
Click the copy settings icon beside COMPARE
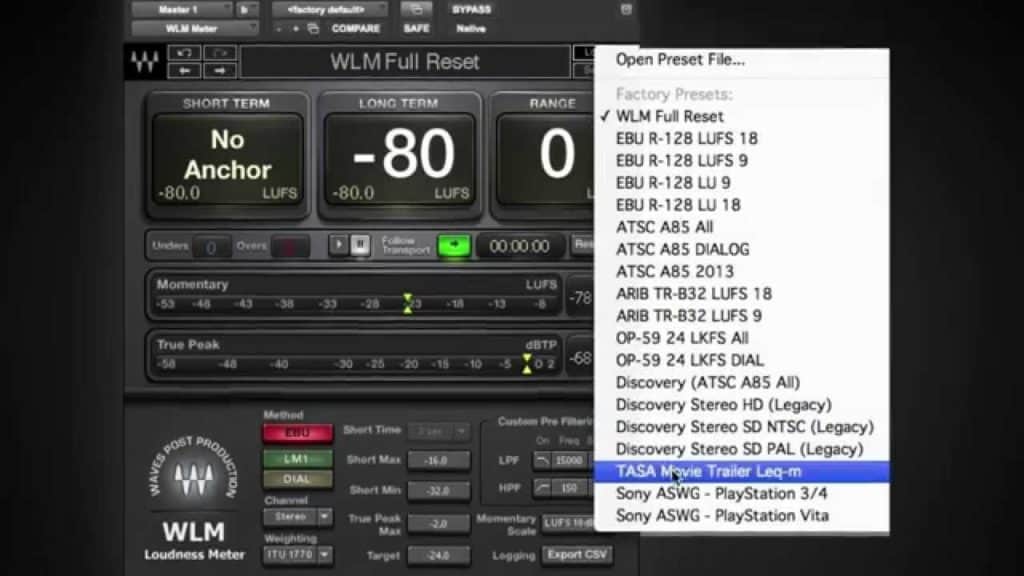313,29
